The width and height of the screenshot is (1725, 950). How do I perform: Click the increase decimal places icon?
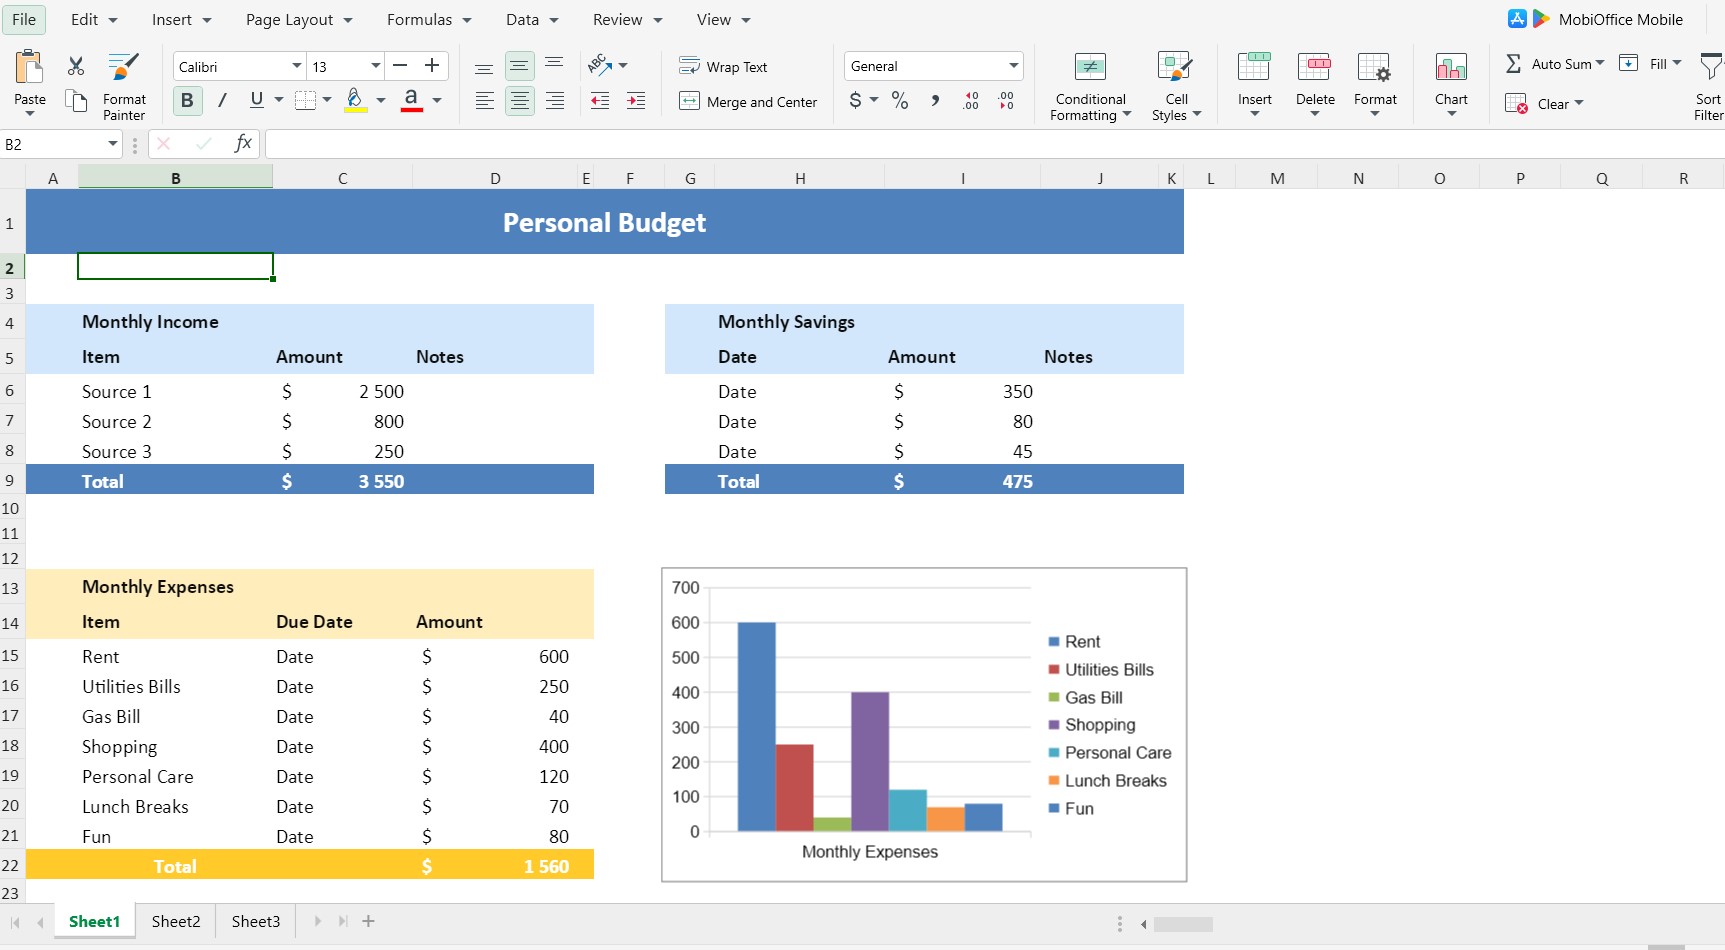(968, 100)
